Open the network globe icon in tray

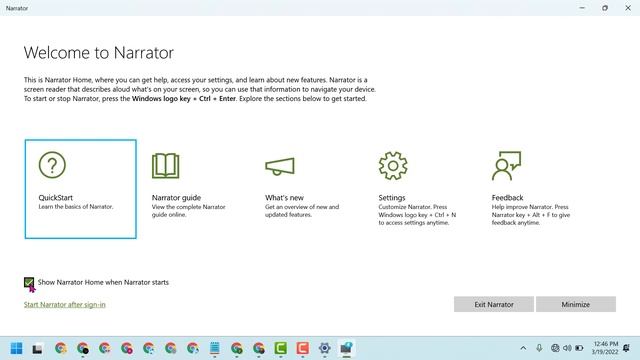(x=555, y=348)
